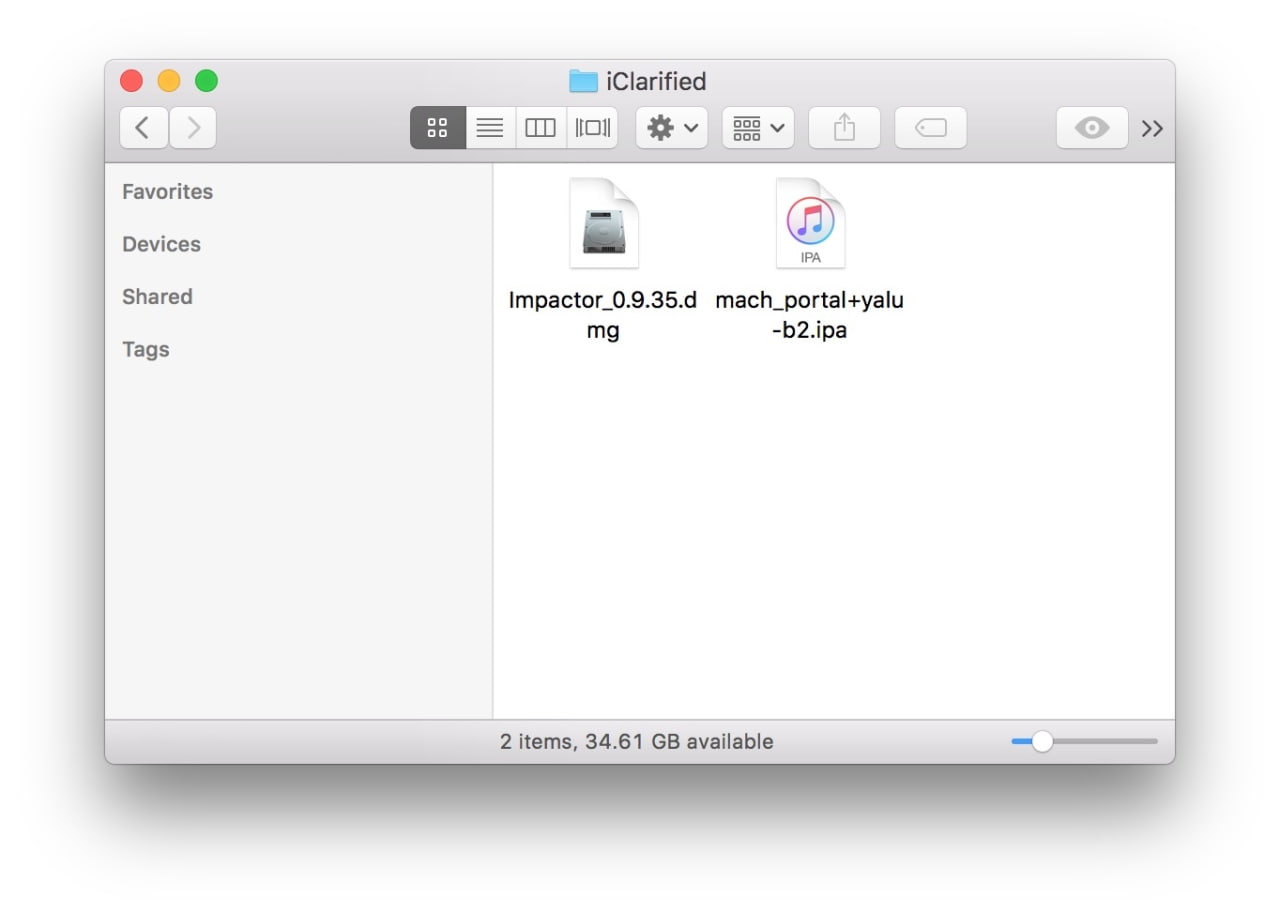Screen dimensions: 1280x914
Task: Click the Devices sidebar heading
Action: (161, 245)
